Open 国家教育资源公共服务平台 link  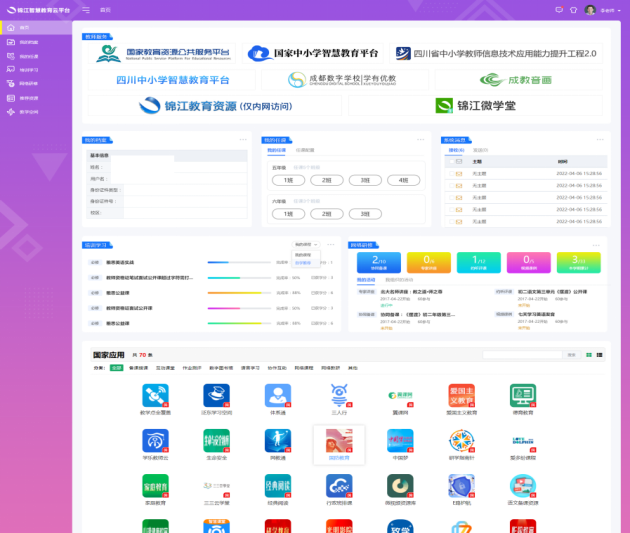click(x=164, y=53)
